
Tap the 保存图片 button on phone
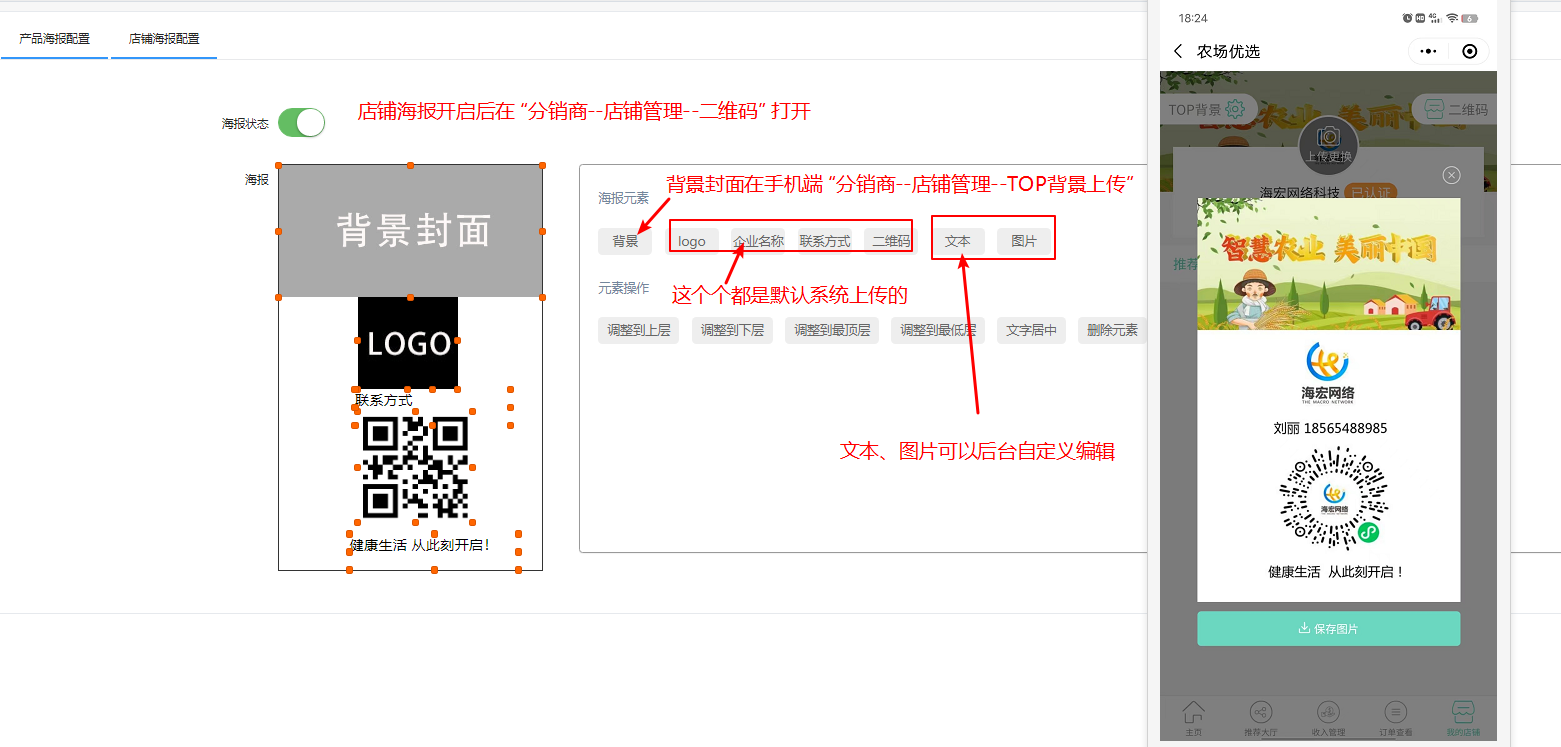[1328, 629]
